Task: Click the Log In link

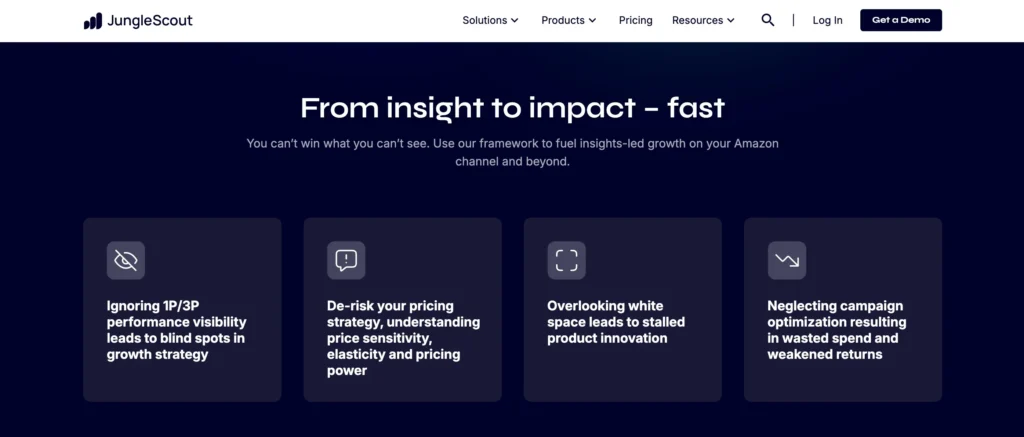Action: [x=827, y=20]
